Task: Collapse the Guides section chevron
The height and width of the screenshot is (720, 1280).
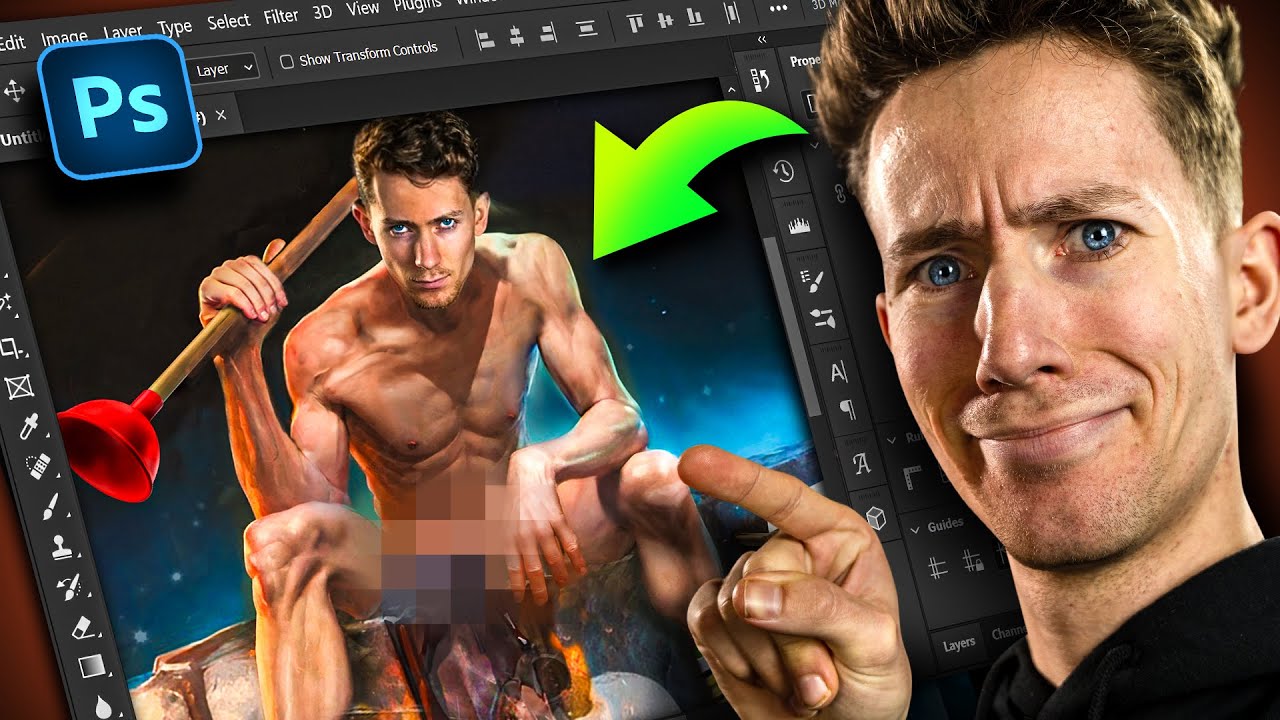Action: (913, 528)
